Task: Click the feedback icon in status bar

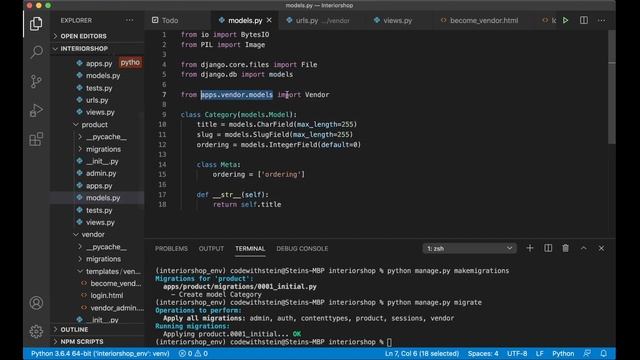Action: (x=587, y=353)
